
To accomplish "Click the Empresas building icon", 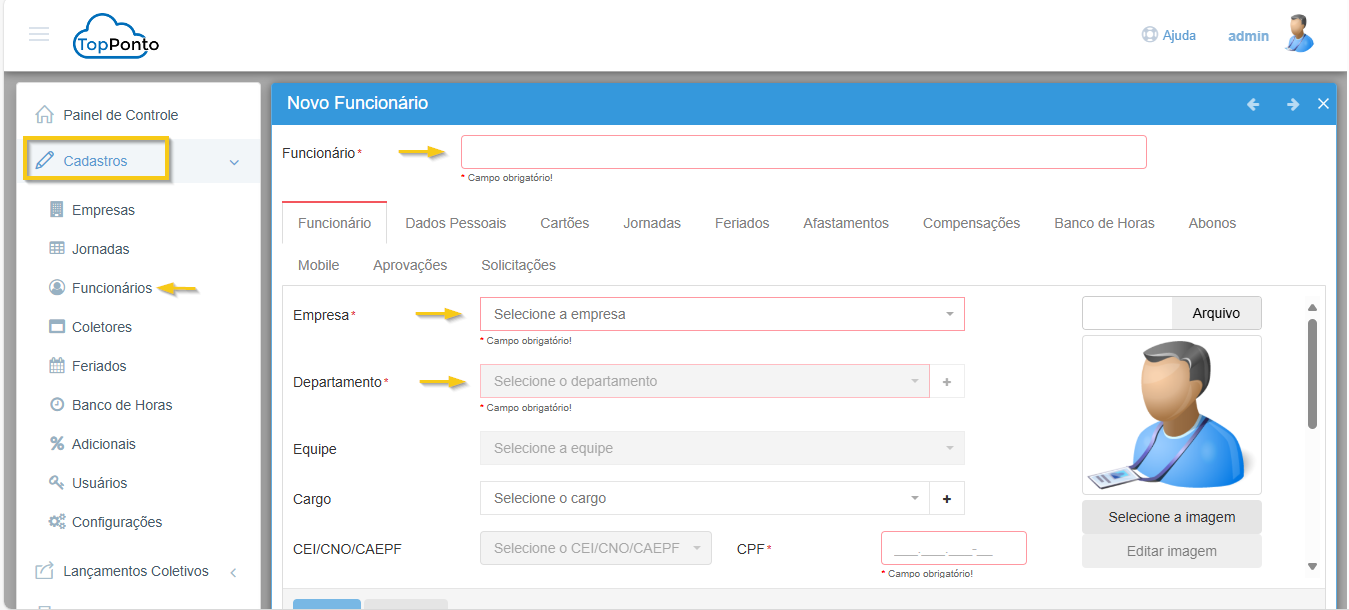I will [x=56, y=210].
